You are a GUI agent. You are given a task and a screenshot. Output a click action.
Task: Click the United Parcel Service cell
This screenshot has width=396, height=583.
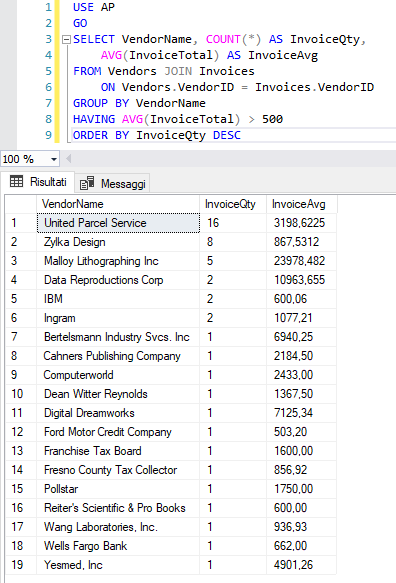[118, 223]
